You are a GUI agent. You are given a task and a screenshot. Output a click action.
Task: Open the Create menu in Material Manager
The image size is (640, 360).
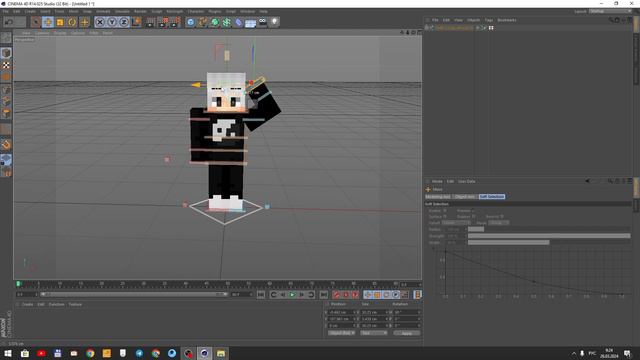[27, 304]
